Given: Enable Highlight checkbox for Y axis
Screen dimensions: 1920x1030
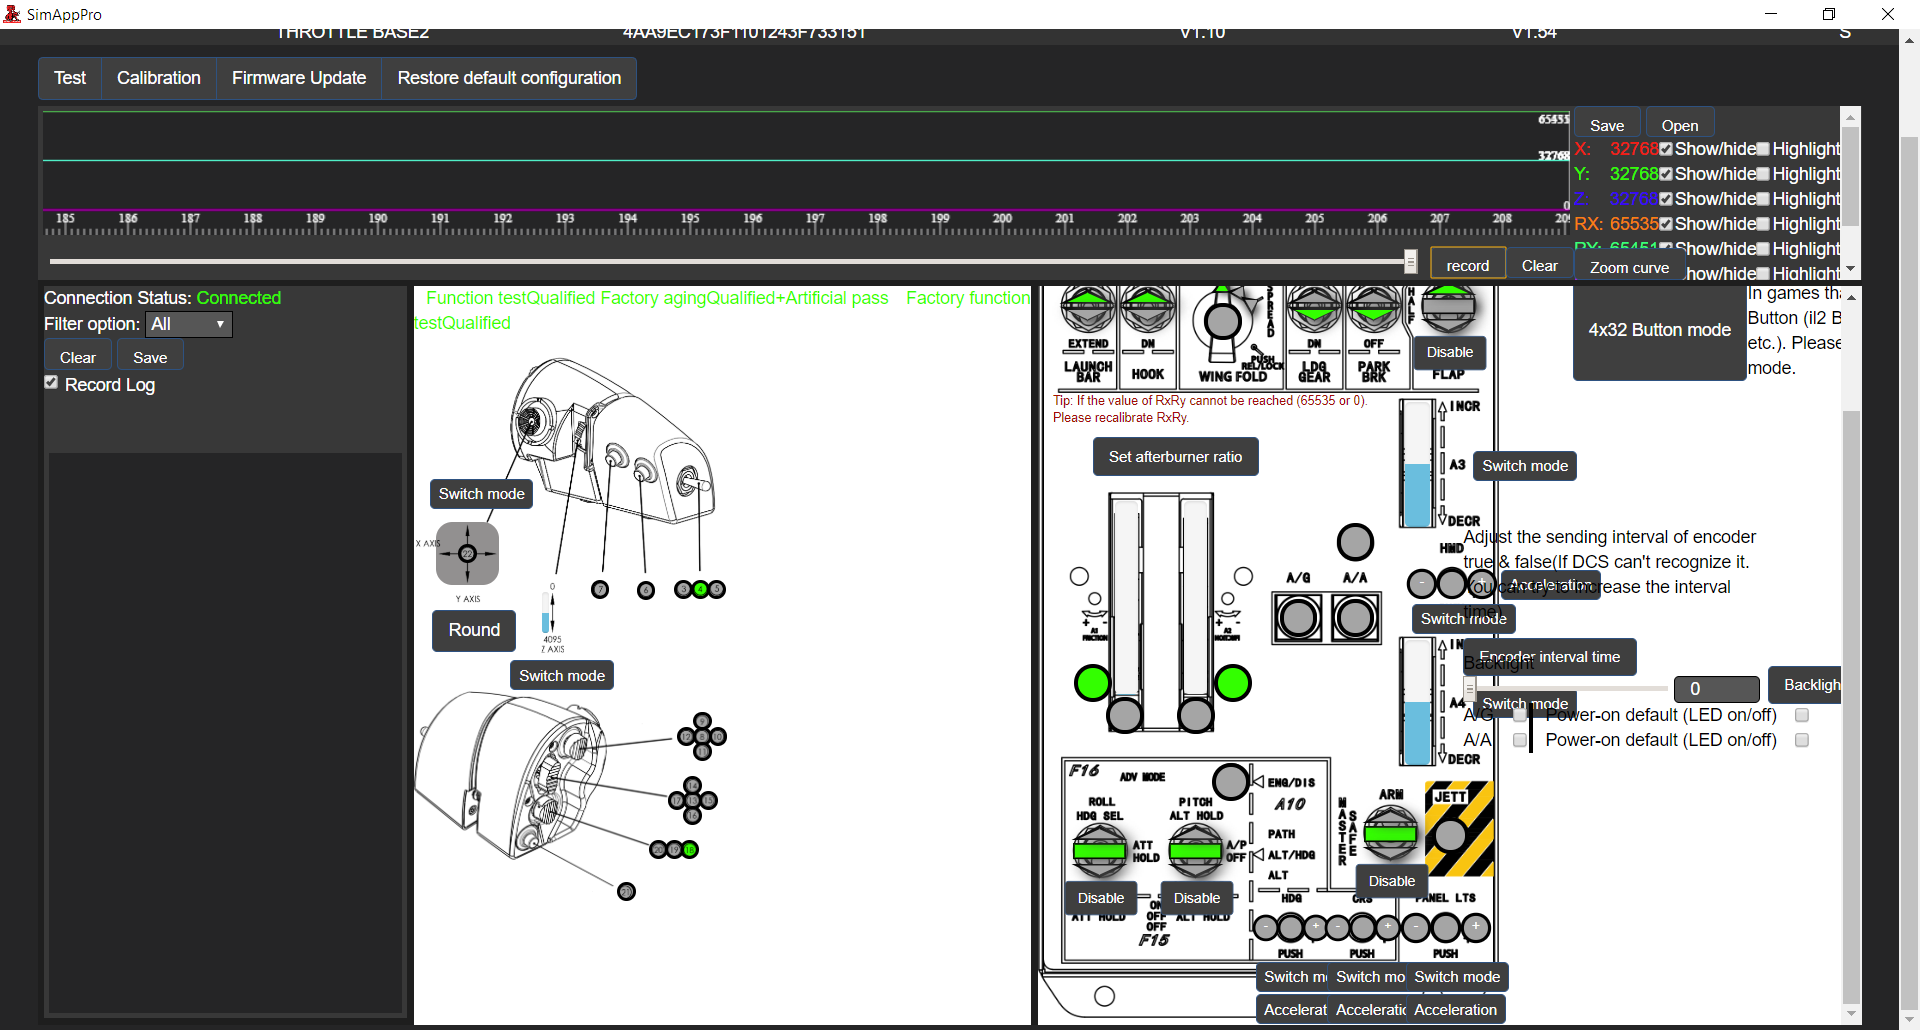Looking at the screenshot, I should [x=1764, y=174].
